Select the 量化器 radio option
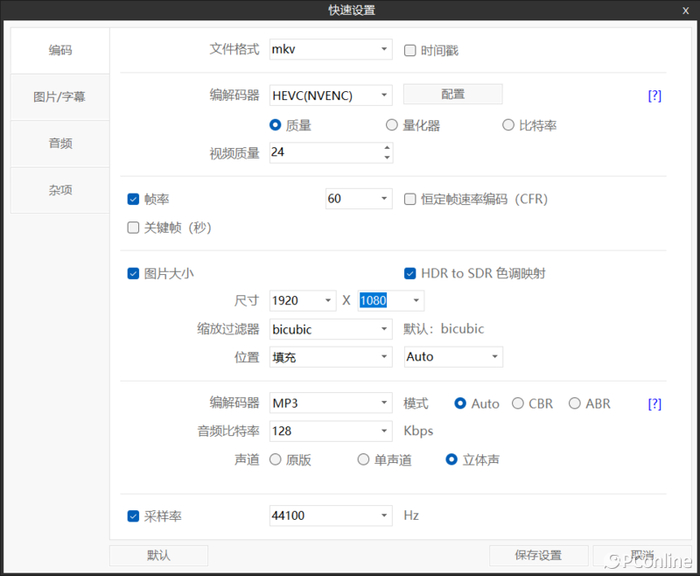This screenshot has height=576, width=700. coord(392,126)
